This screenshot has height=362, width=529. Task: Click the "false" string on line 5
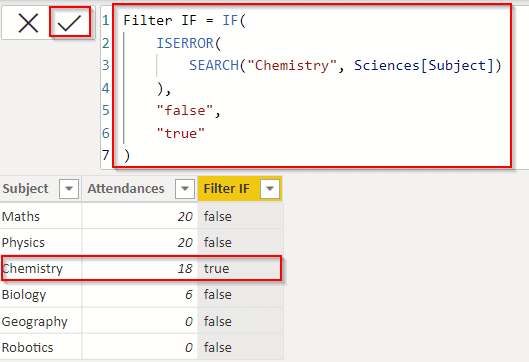[x=185, y=111]
